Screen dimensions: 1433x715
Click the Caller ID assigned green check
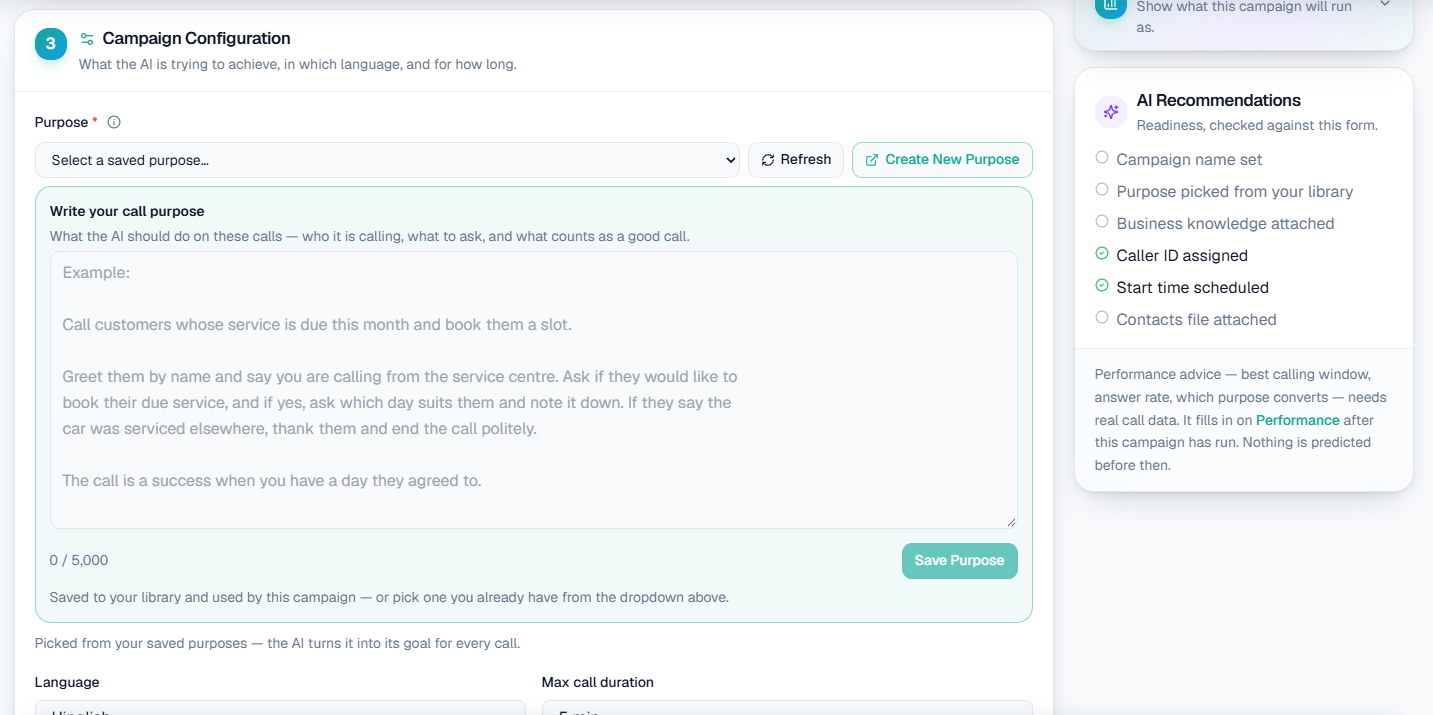pos(1102,254)
